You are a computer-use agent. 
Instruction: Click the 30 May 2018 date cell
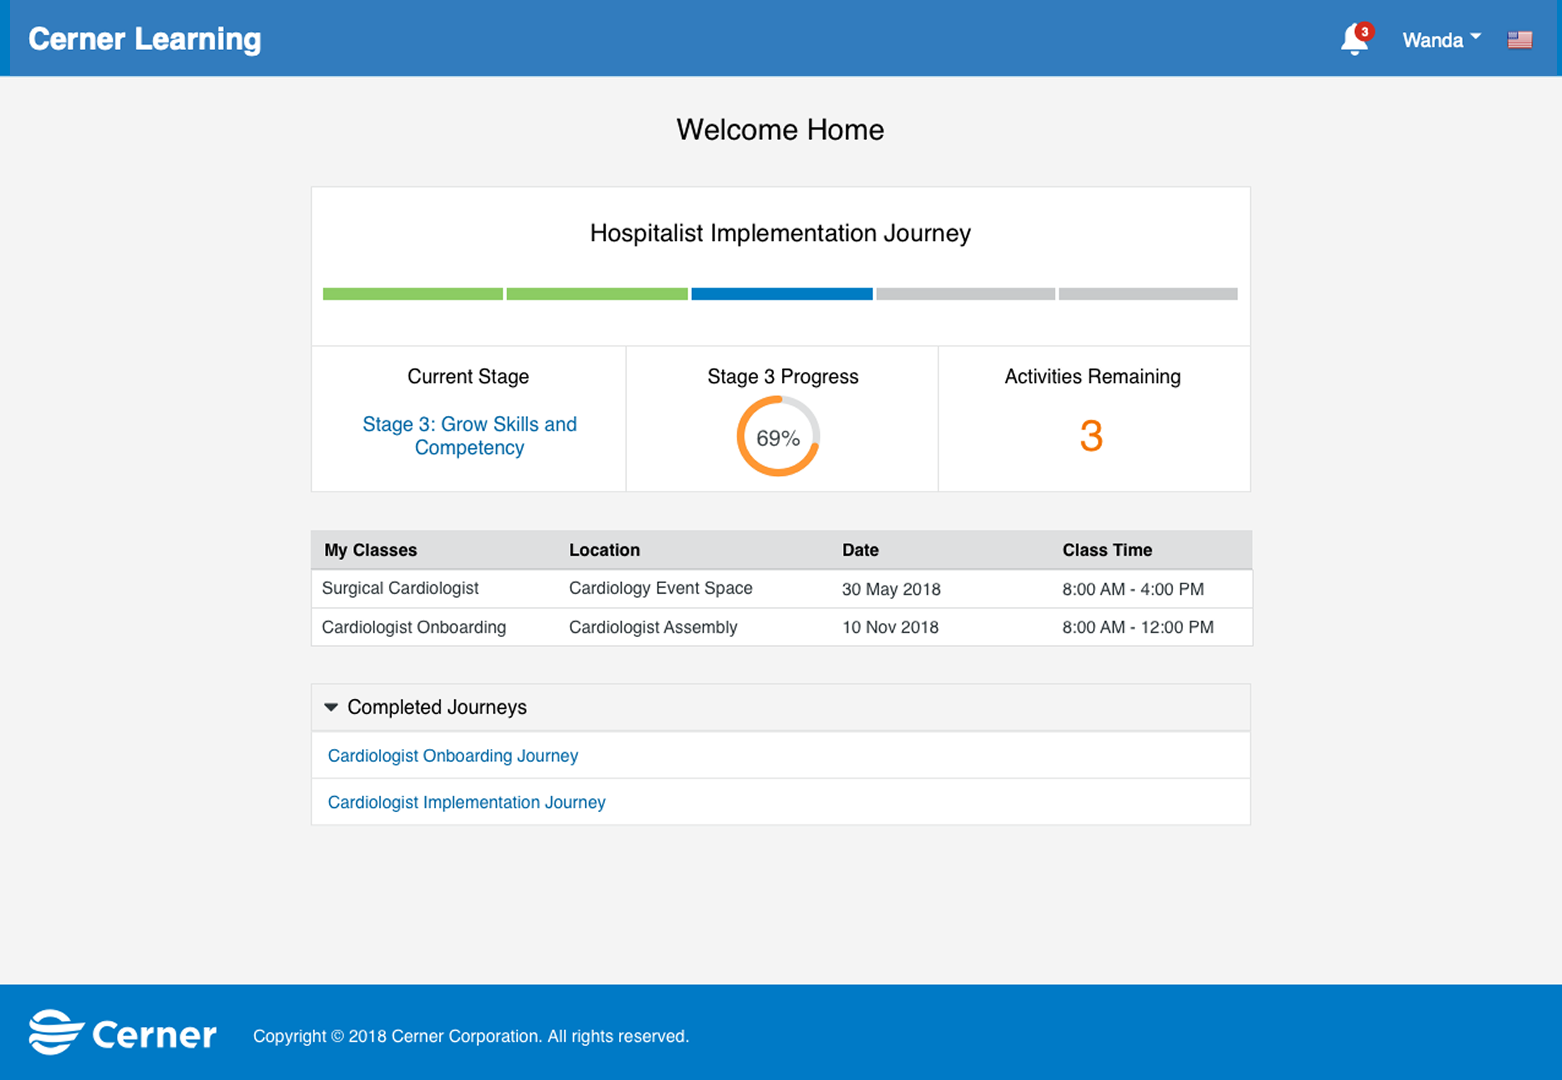(891, 589)
